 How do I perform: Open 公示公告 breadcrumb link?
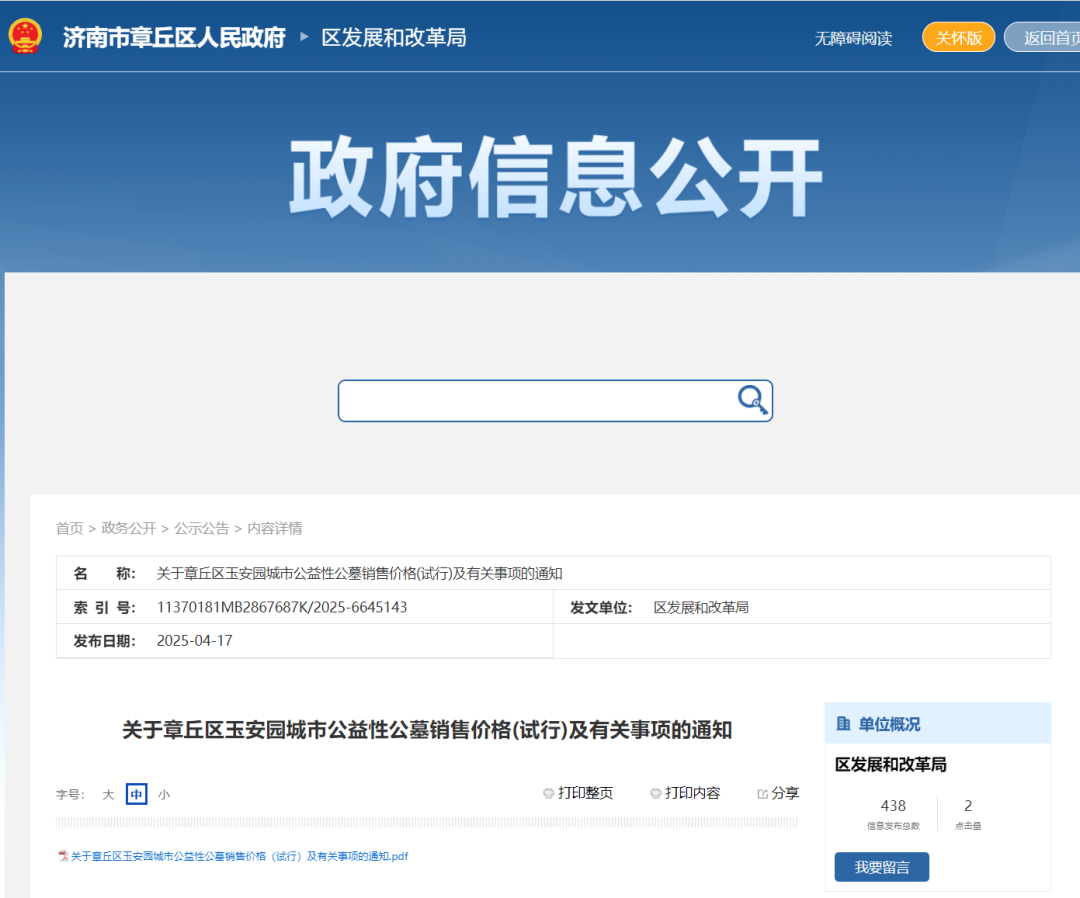202,528
